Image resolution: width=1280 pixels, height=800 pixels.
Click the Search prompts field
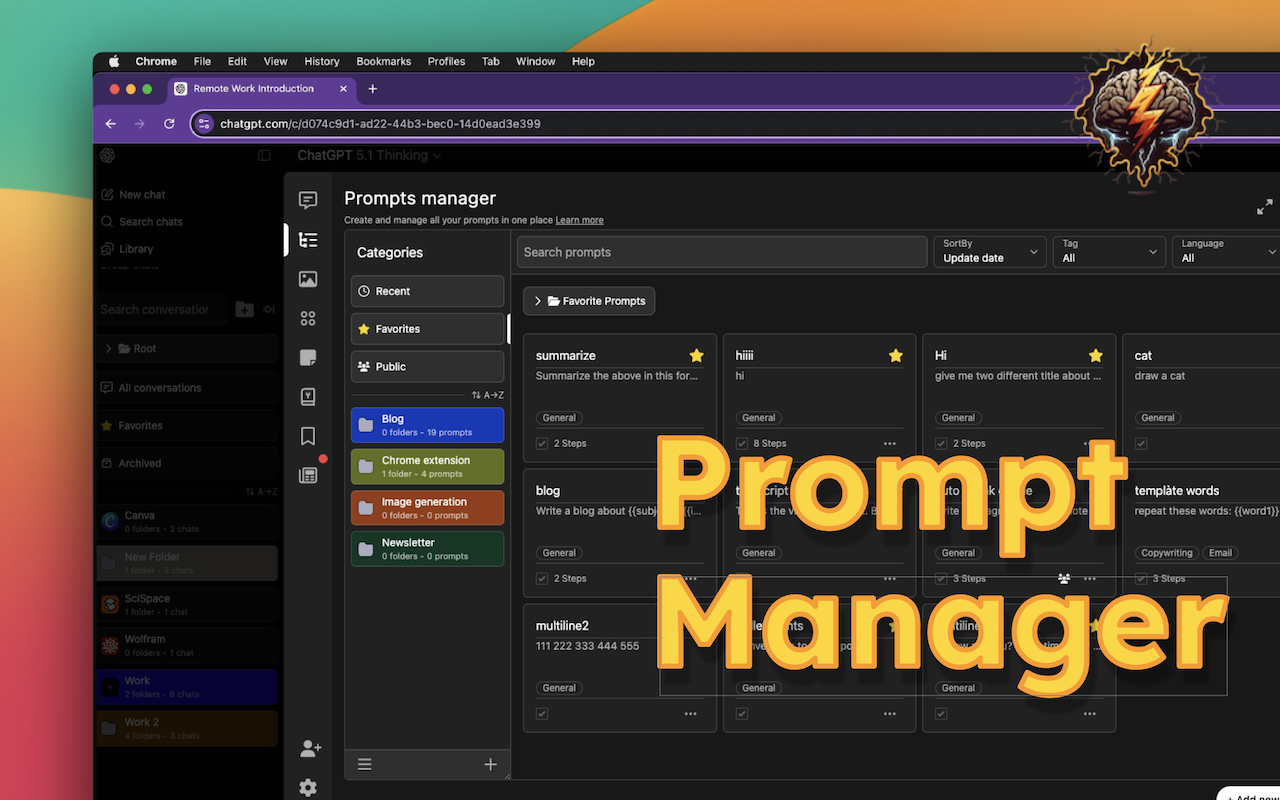coord(722,252)
